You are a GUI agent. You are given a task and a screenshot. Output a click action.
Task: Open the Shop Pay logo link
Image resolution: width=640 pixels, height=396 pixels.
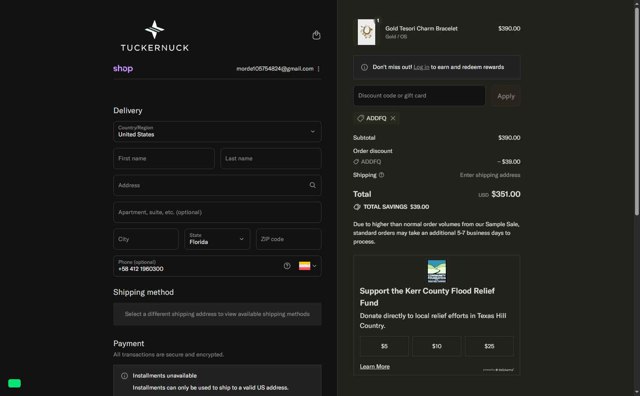[123, 69]
